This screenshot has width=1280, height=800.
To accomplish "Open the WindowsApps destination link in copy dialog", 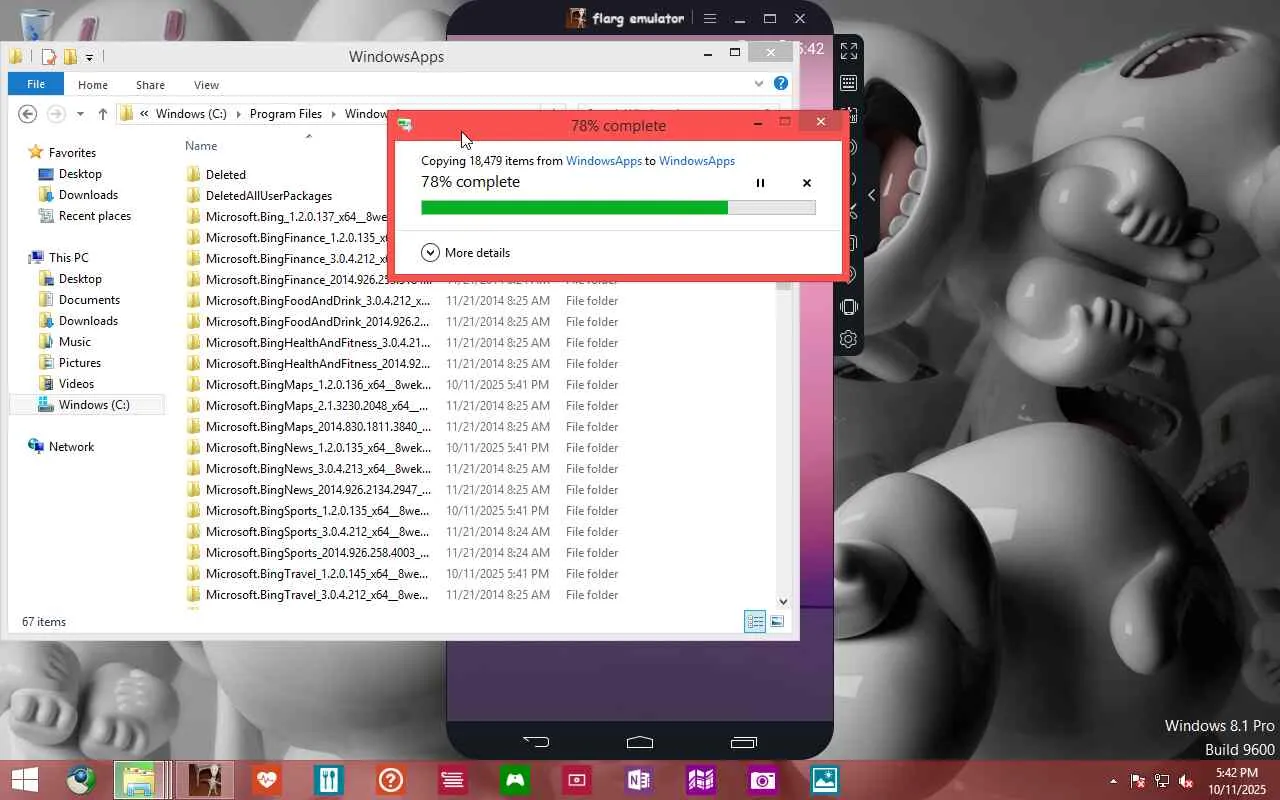I will 697,161.
